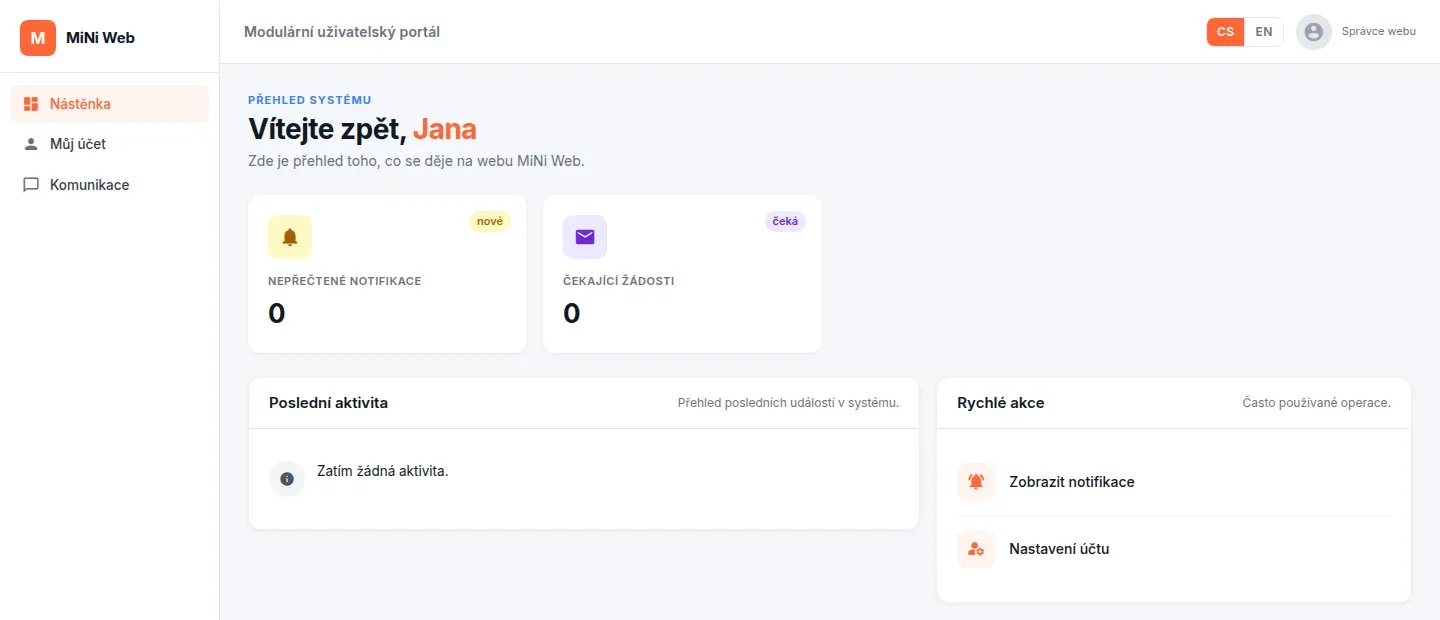Switch language to EN
1440x620 pixels.
point(1264,32)
